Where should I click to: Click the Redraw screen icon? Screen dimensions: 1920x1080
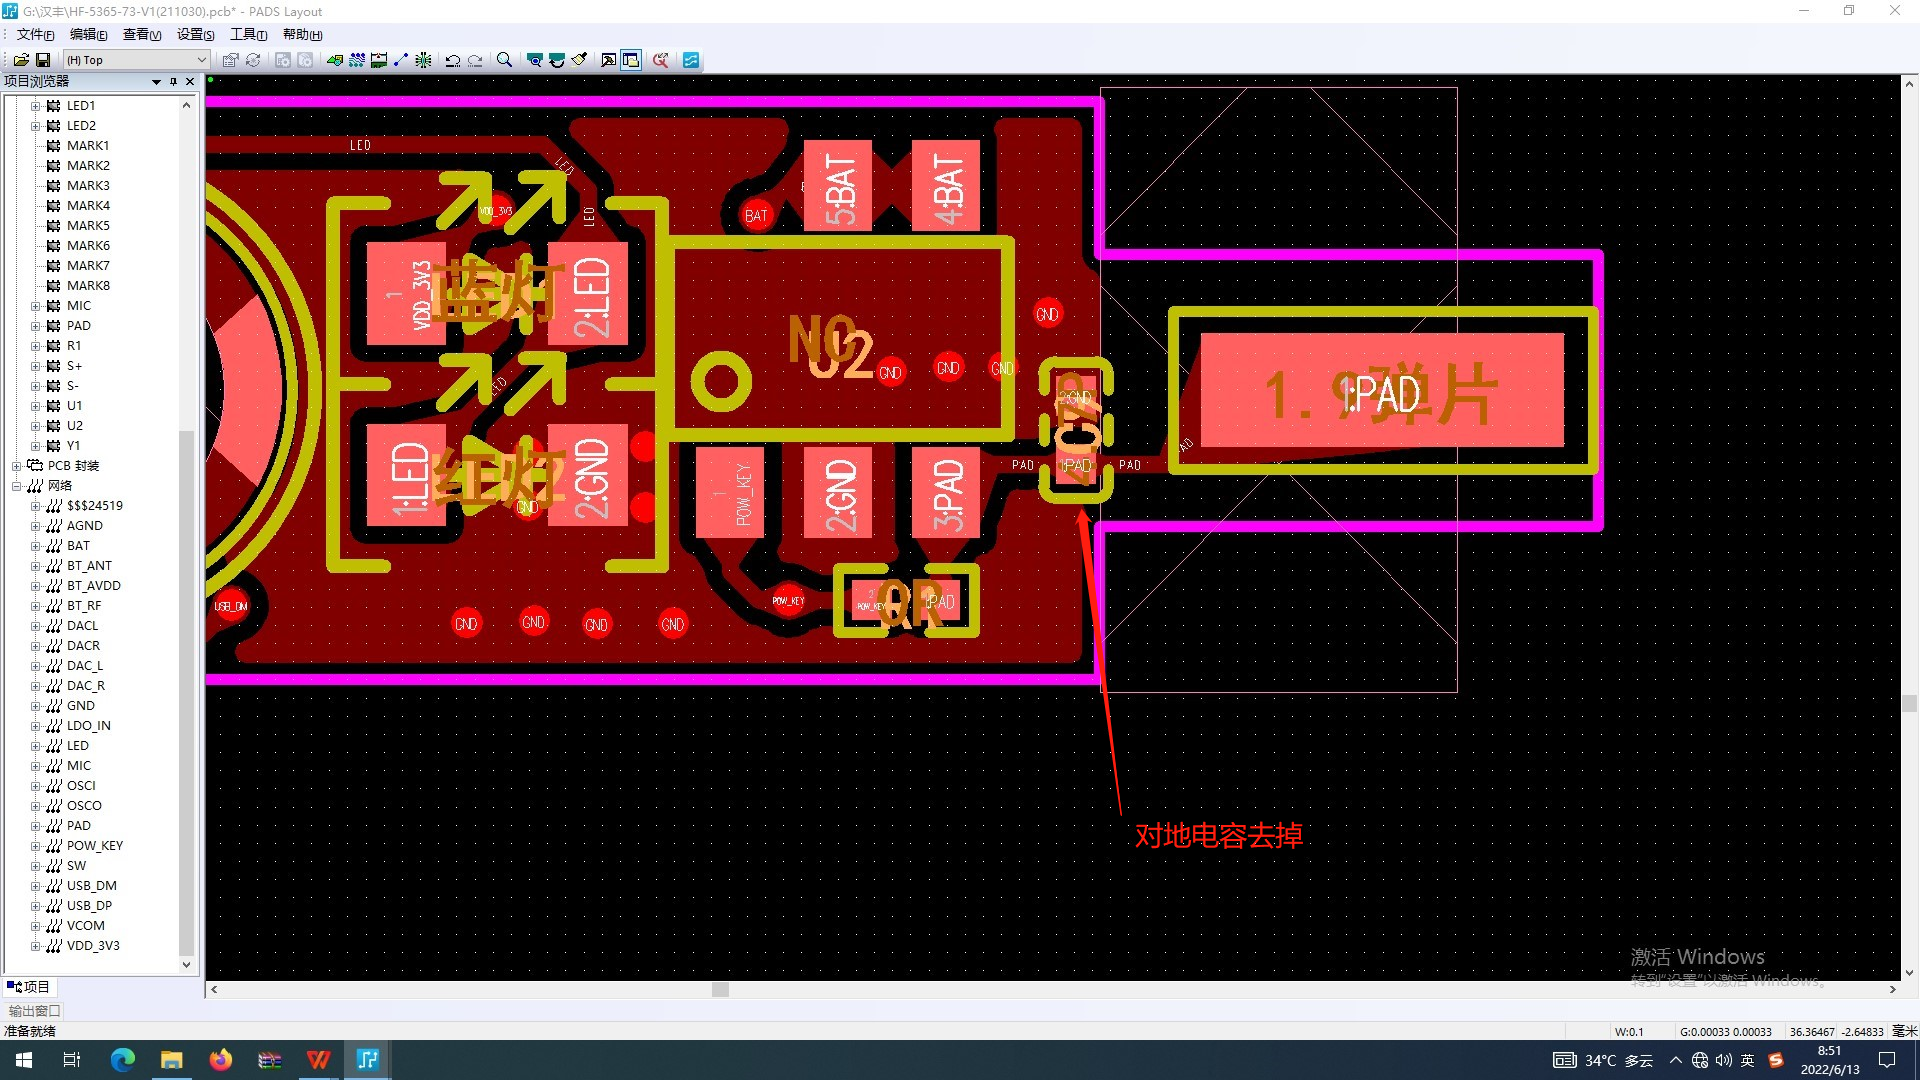point(557,60)
